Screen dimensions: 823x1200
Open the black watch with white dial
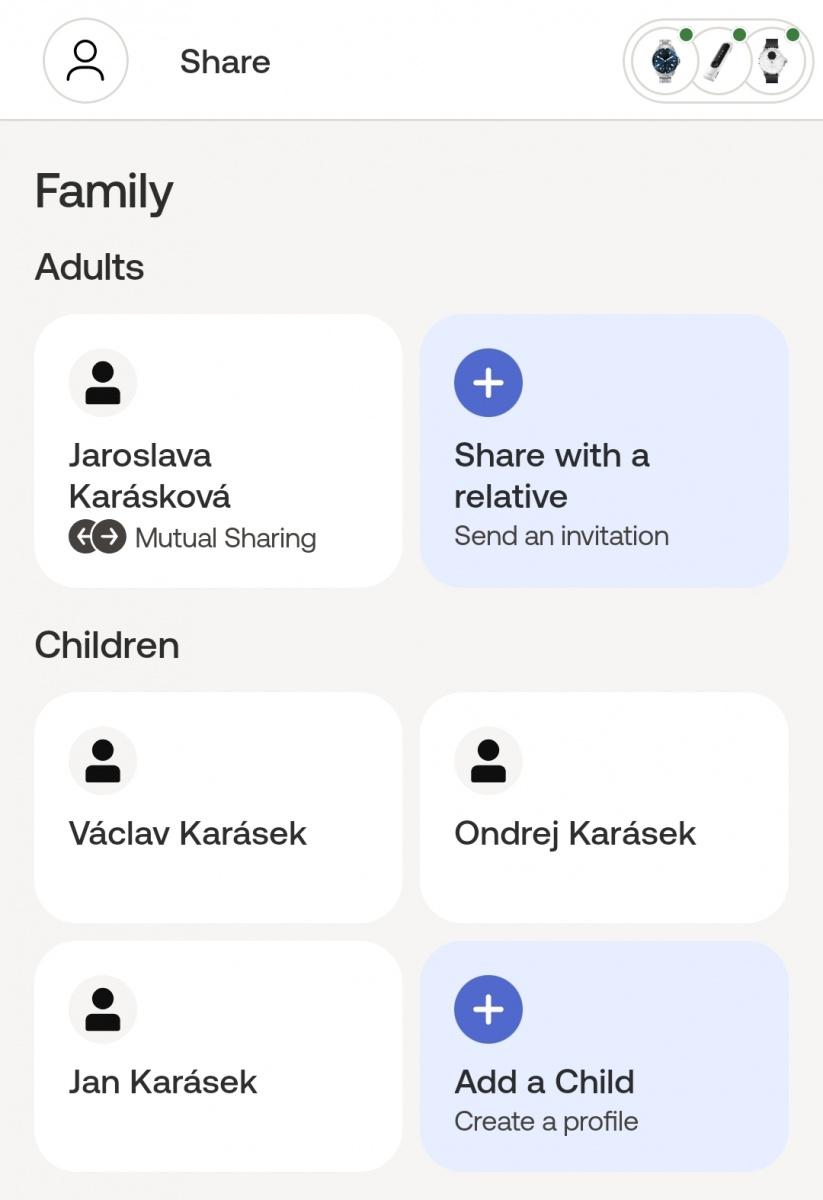(771, 61)
